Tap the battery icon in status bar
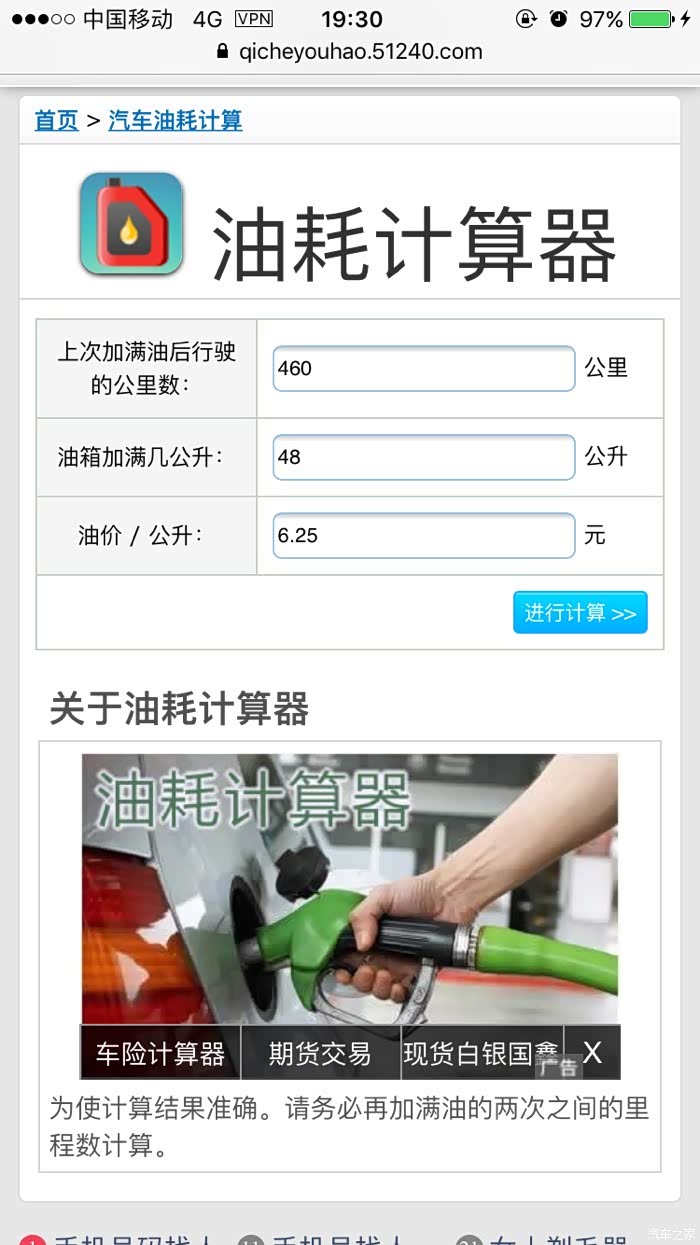 pos(651,19)
